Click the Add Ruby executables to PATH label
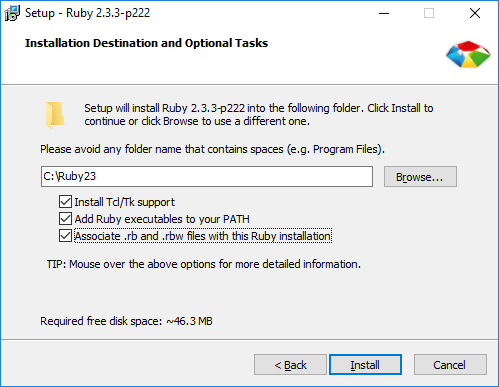 [x=162, y=219]
